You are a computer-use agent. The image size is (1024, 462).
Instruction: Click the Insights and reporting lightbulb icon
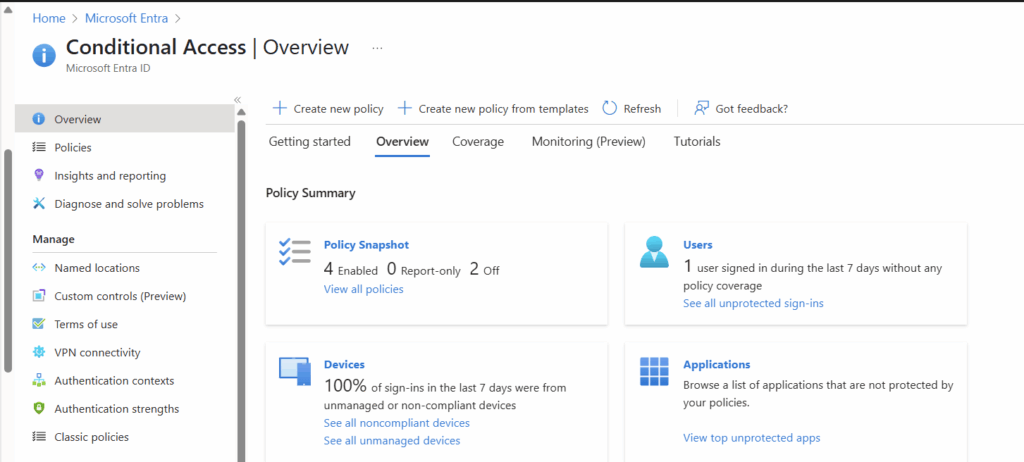[39, 175]
